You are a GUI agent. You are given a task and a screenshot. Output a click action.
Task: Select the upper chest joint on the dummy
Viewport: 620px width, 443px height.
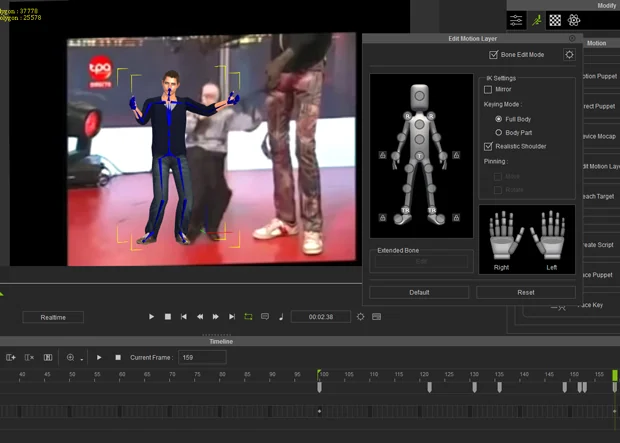coord(420,124)
